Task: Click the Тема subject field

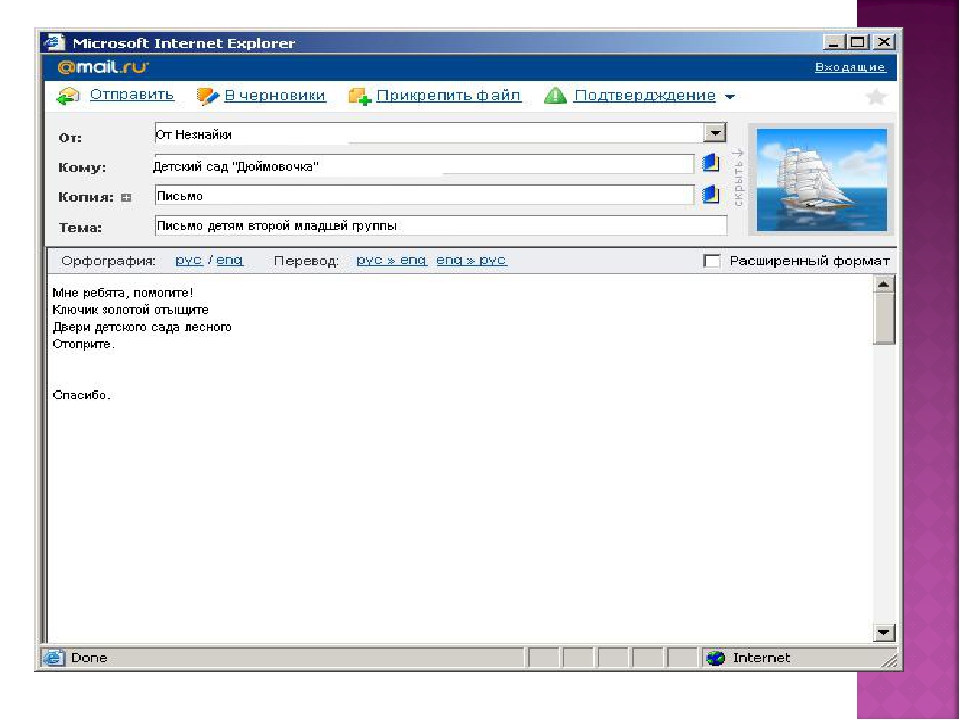Action: tap(441, 225)
